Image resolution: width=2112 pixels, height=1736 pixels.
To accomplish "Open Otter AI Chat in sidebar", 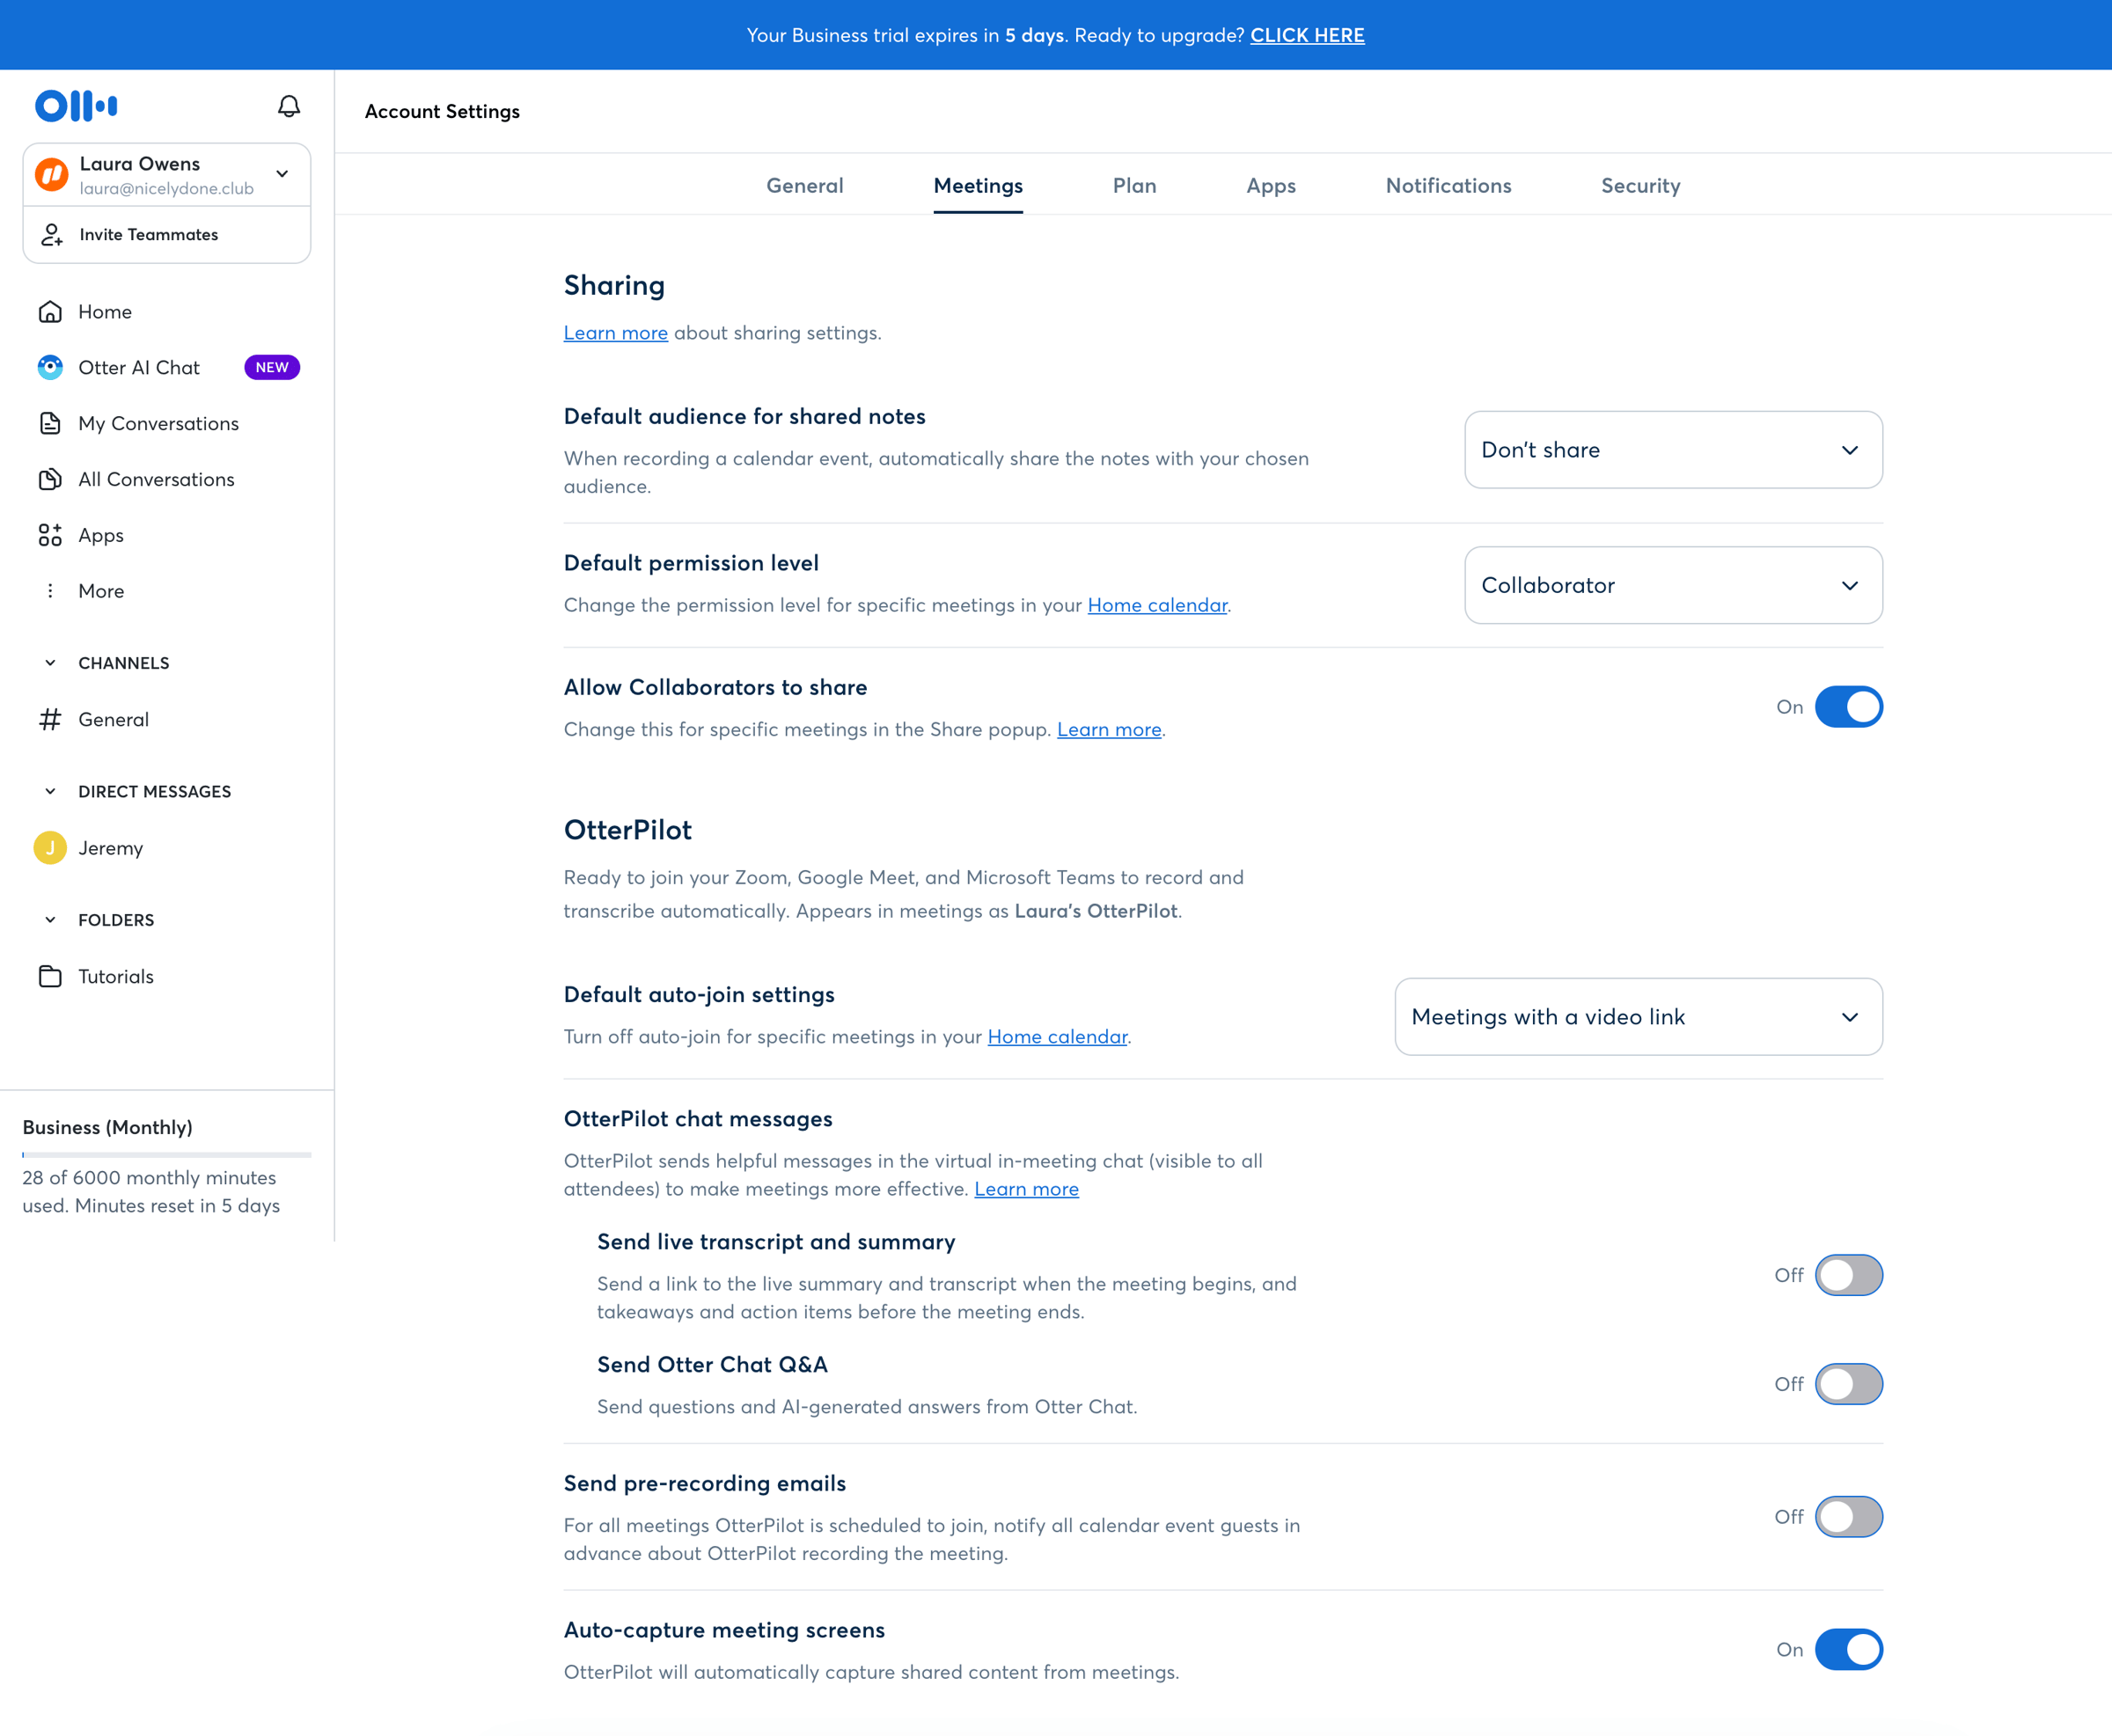I will (x=167, y=368).
